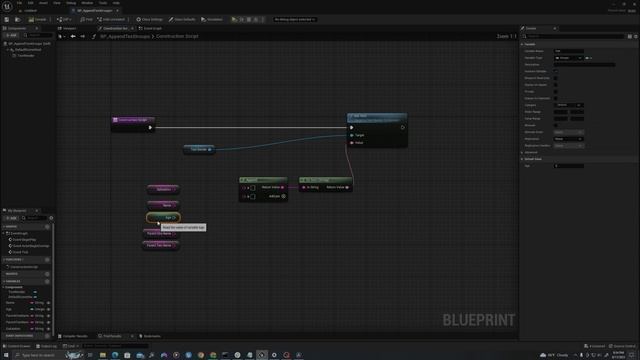Click the plus icon on the Macros section
Image resolution: width=640 pixels, height=360 pixels.
(47, 274)
